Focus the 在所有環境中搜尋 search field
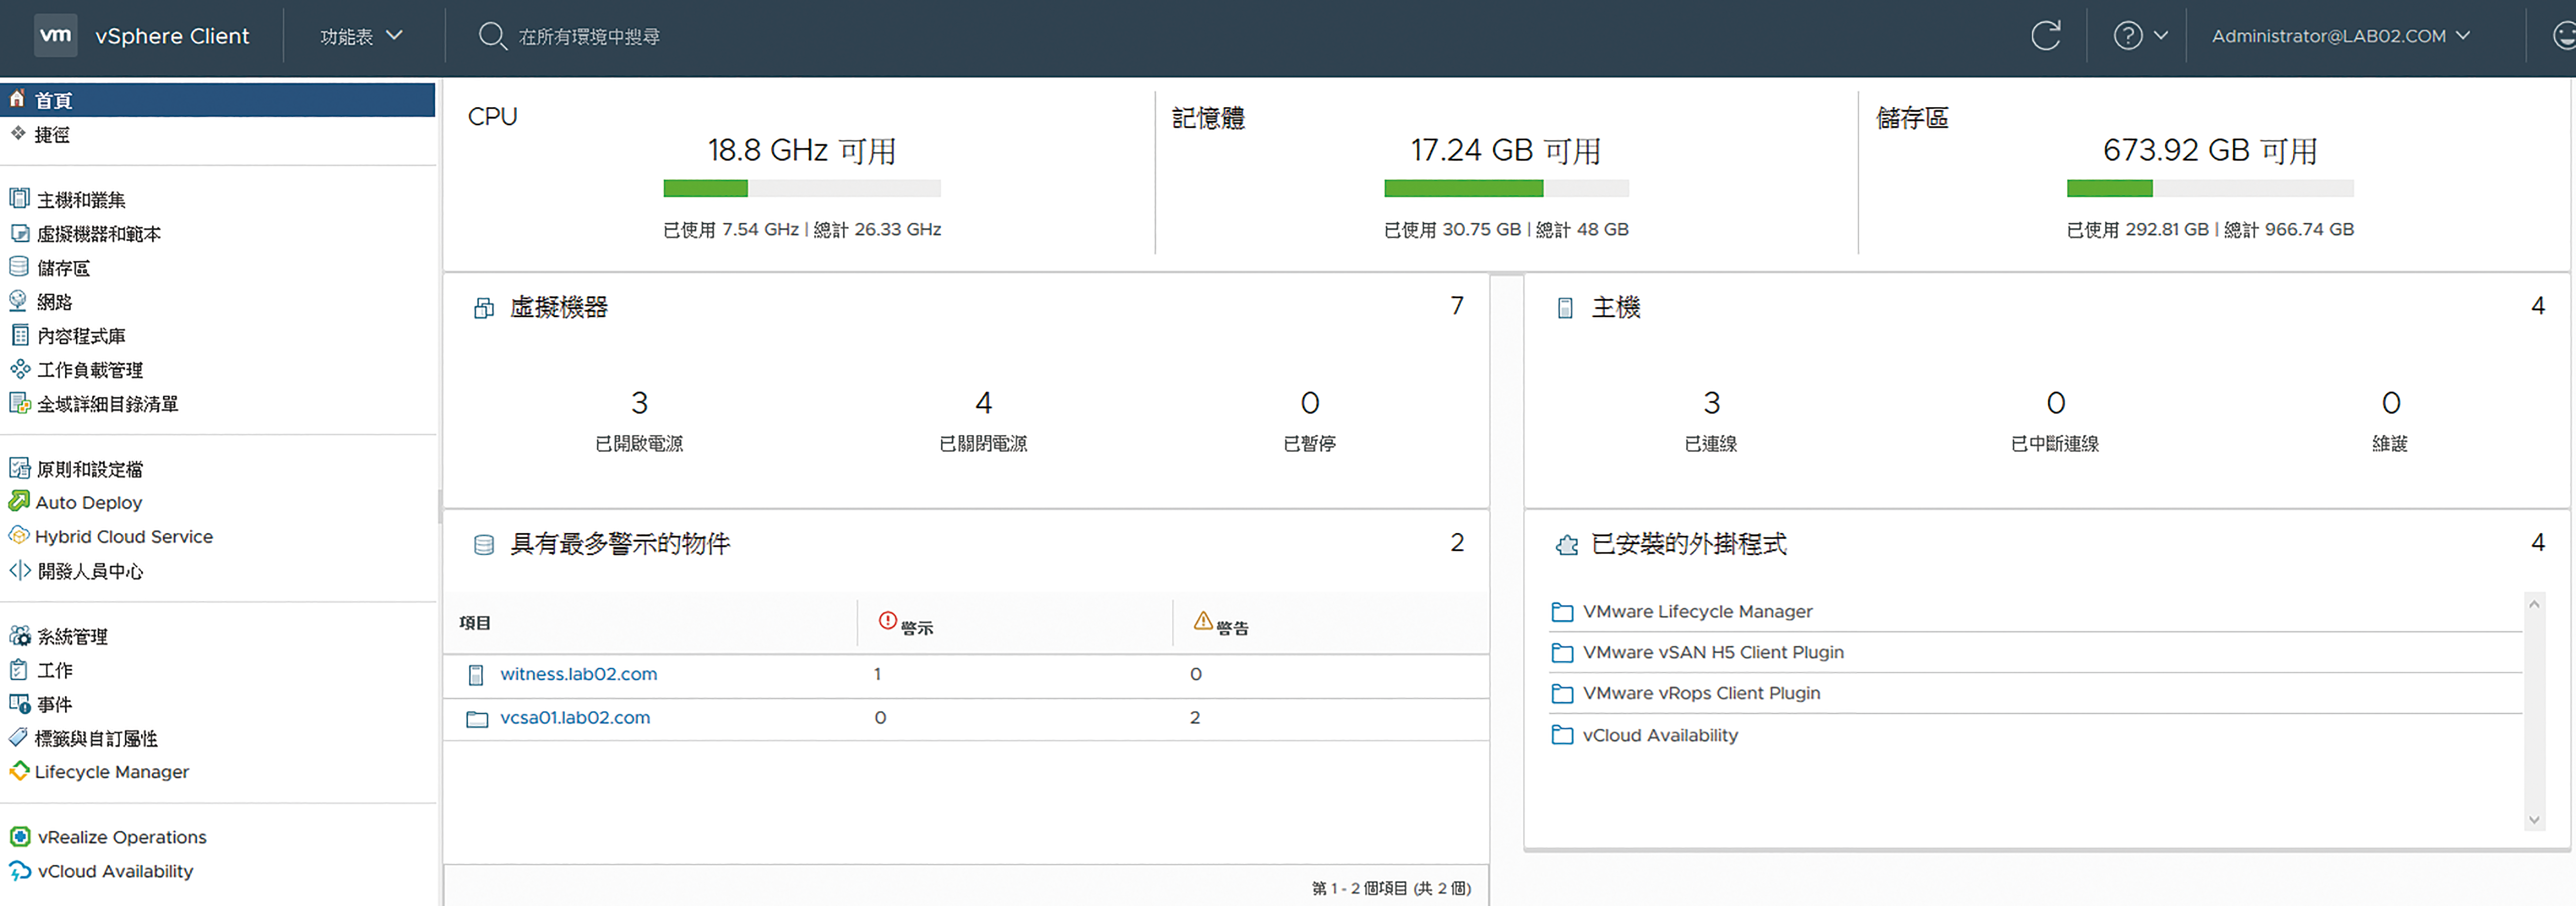The width and height of the screenshot is (2576, 906). (x=589, y=37)
